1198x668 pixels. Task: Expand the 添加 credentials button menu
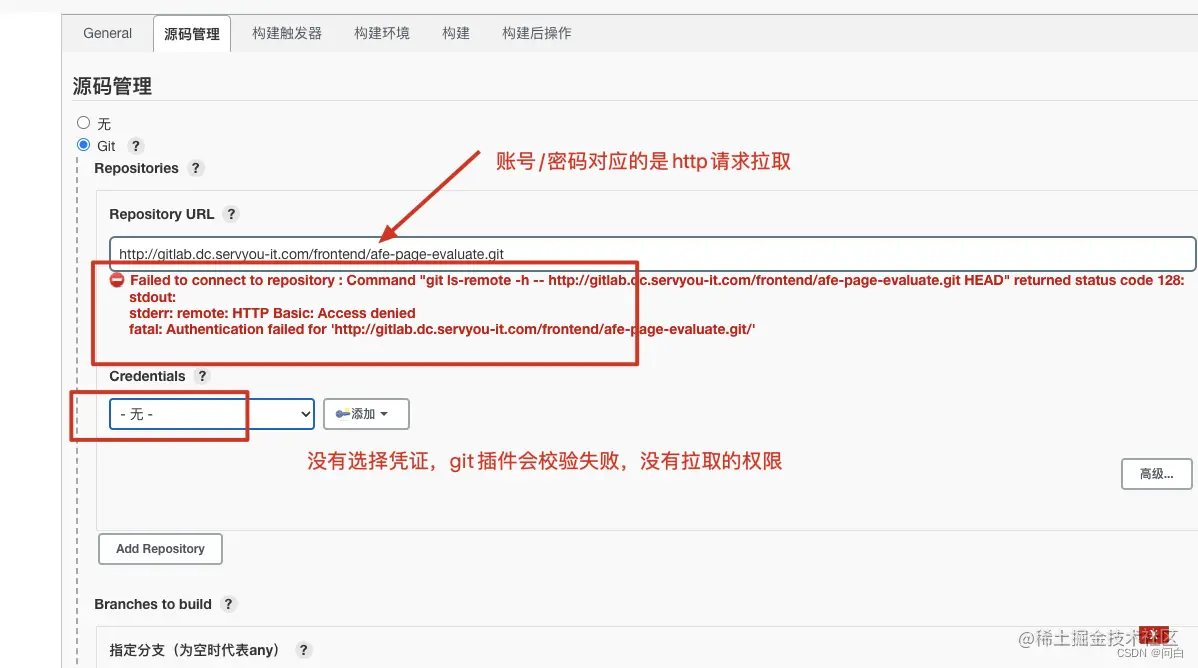click(x=366, y=413)
